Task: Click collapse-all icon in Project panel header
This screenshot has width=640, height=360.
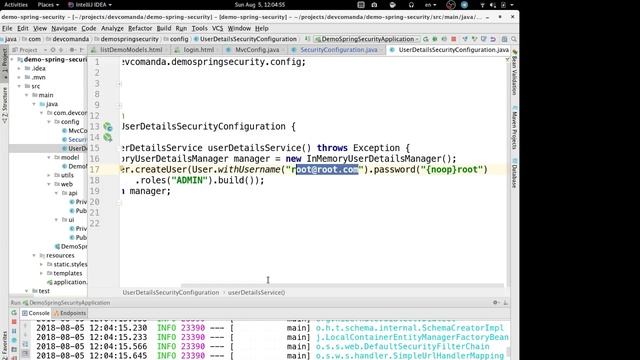Action: pyautogui.click(x=61, y=50)
